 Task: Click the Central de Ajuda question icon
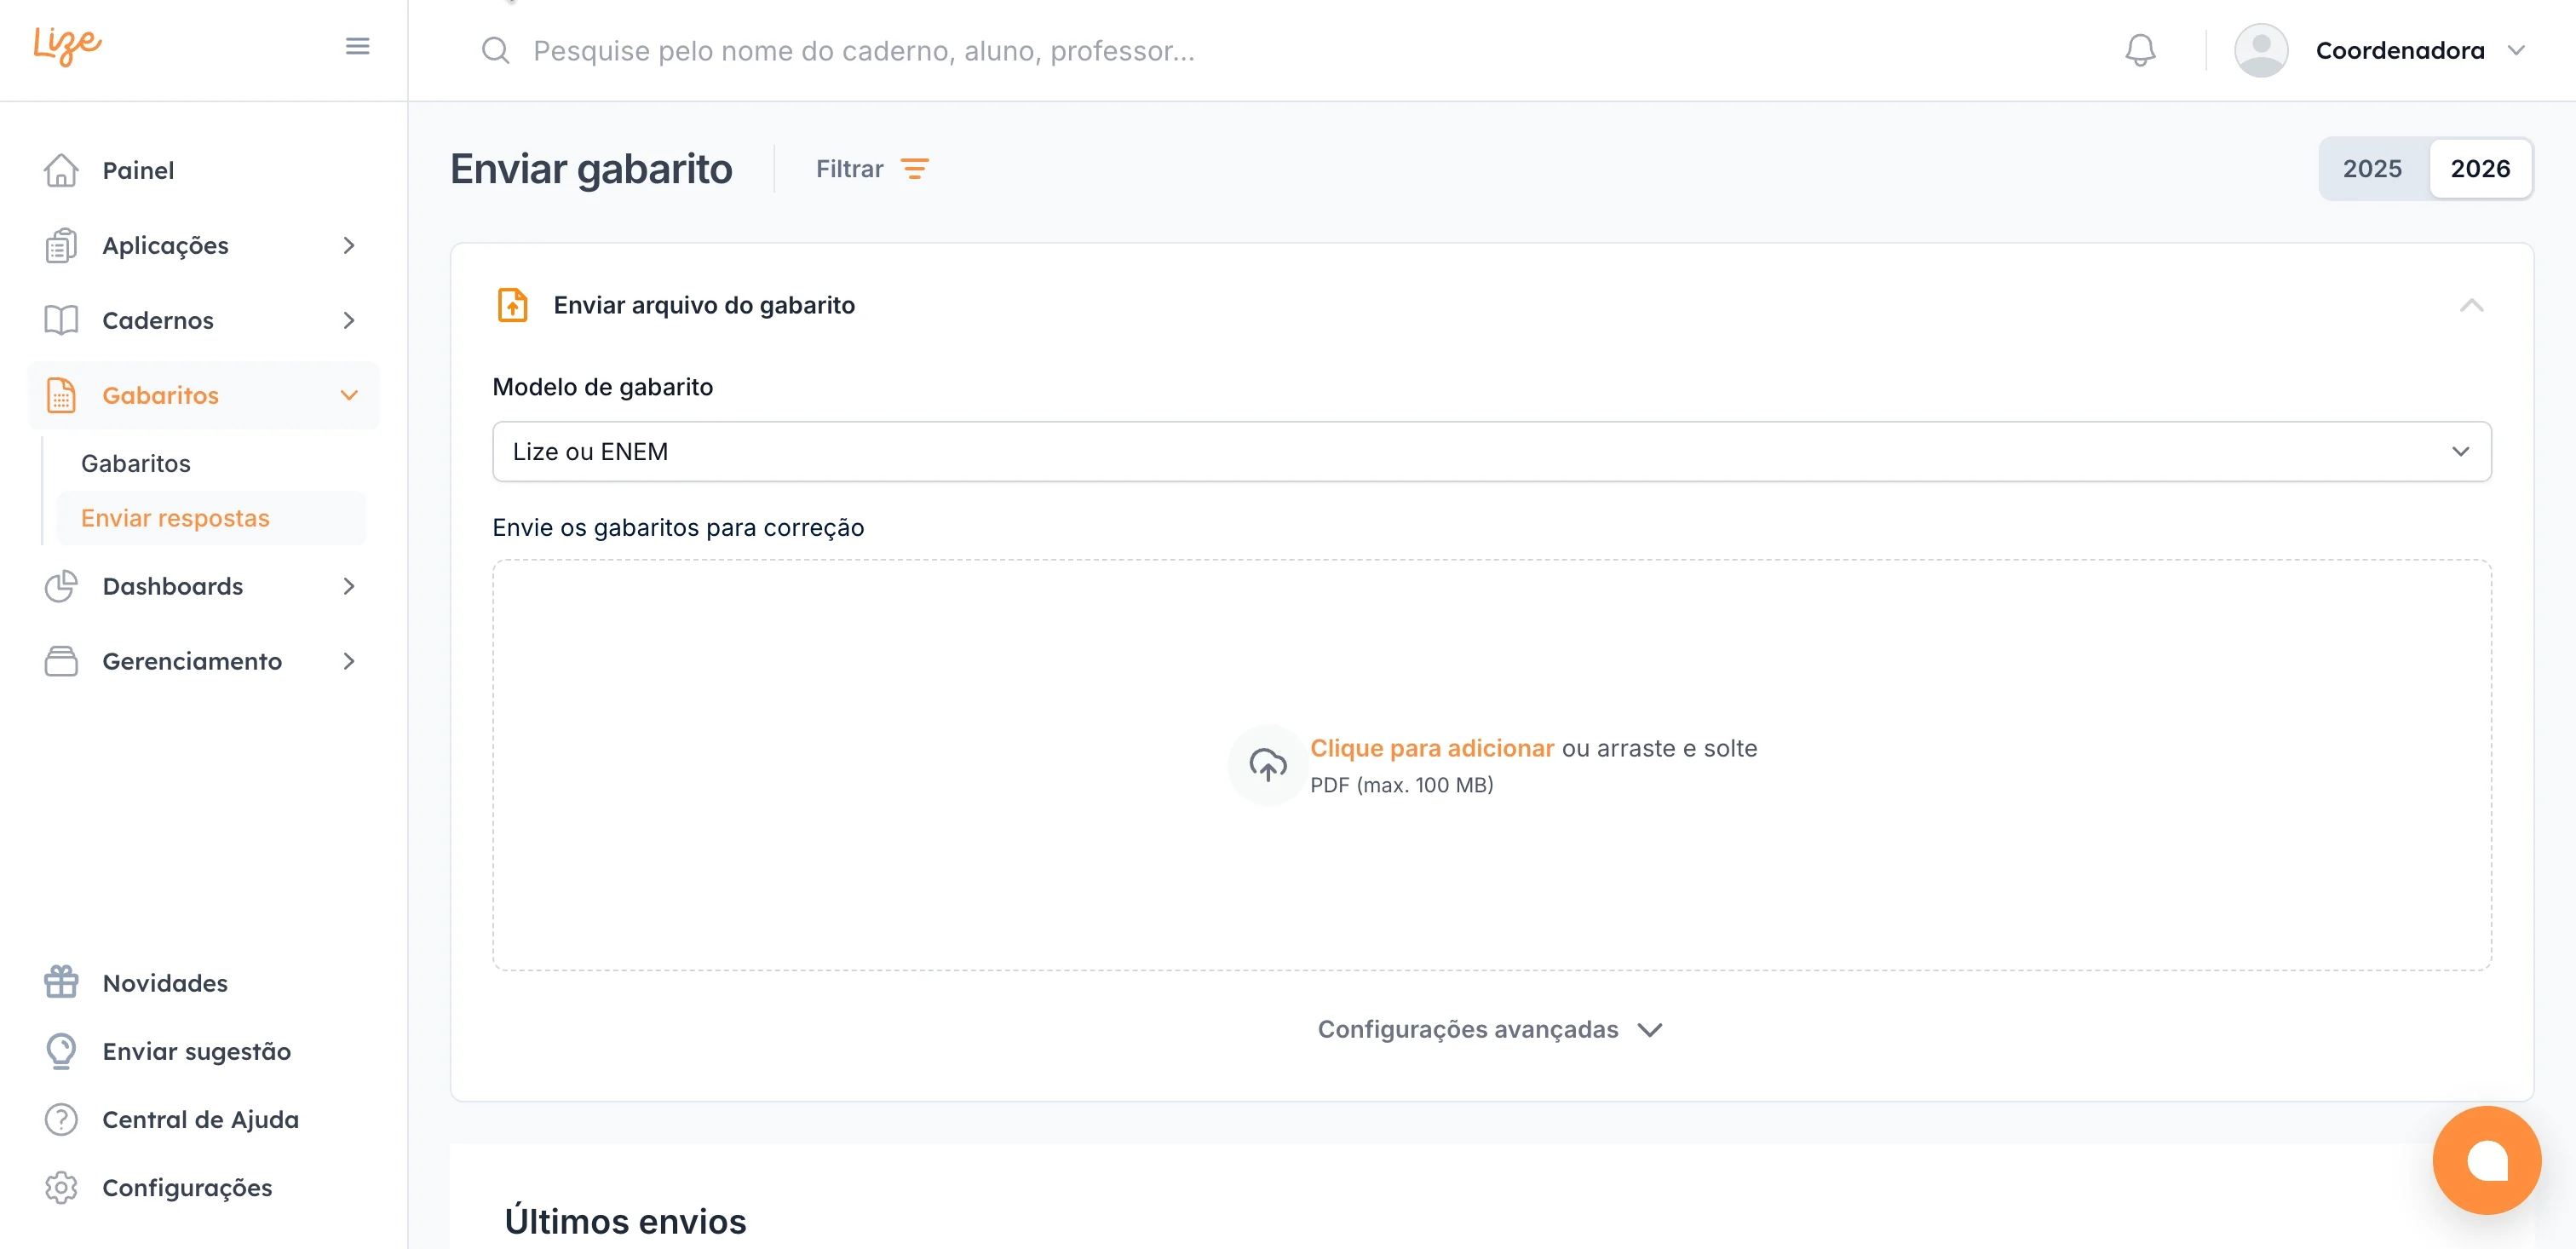pos(61,1119)
